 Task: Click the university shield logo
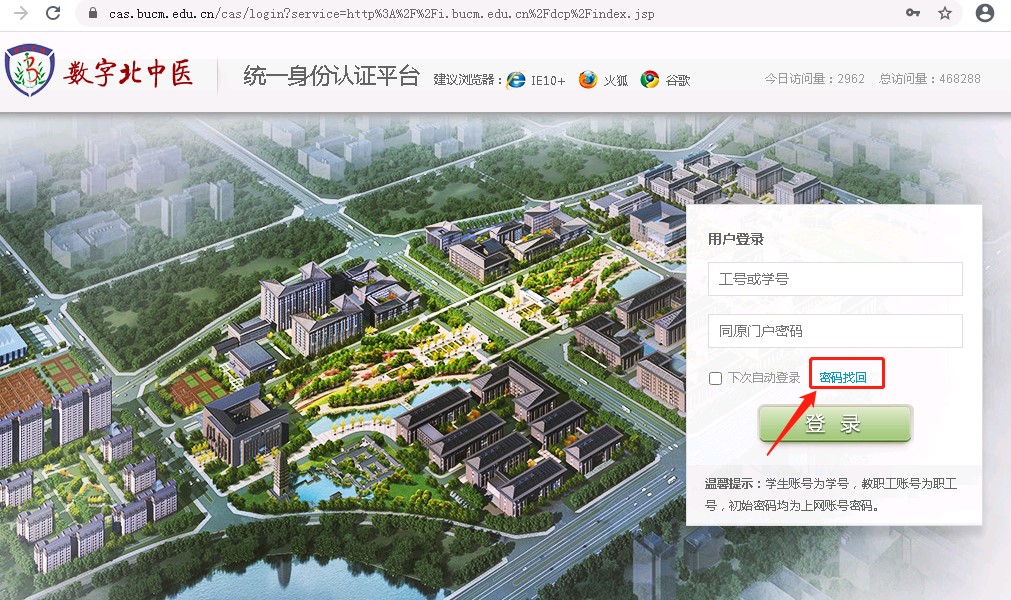pyautogui.click(x=30, y=71)
